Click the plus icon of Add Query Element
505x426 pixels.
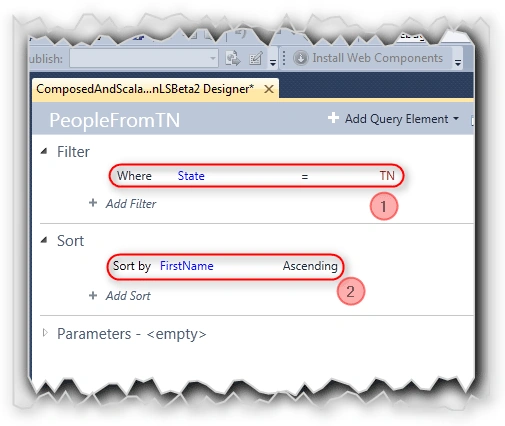(333, 118)
